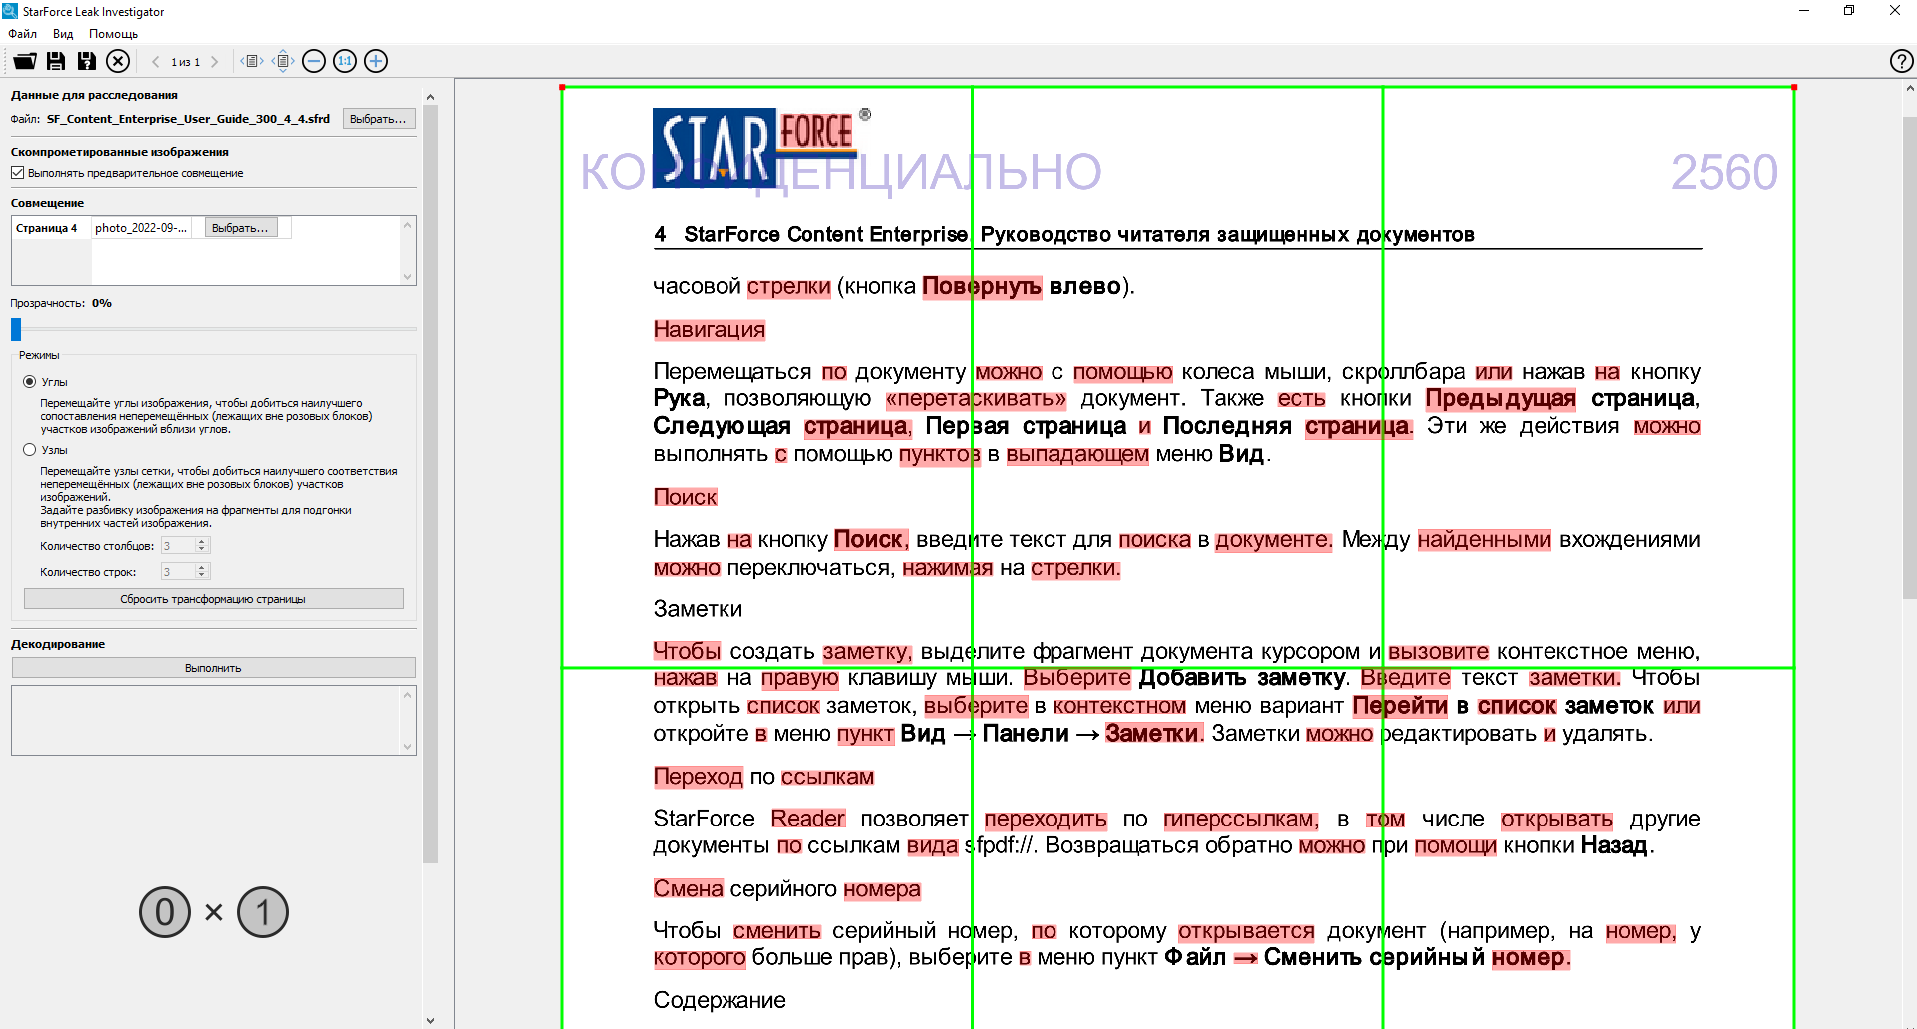The height and width of the screenshot is (1029, 1917).
Task: Click the Прозрачность 0% value label
Action: click(102, 303)
